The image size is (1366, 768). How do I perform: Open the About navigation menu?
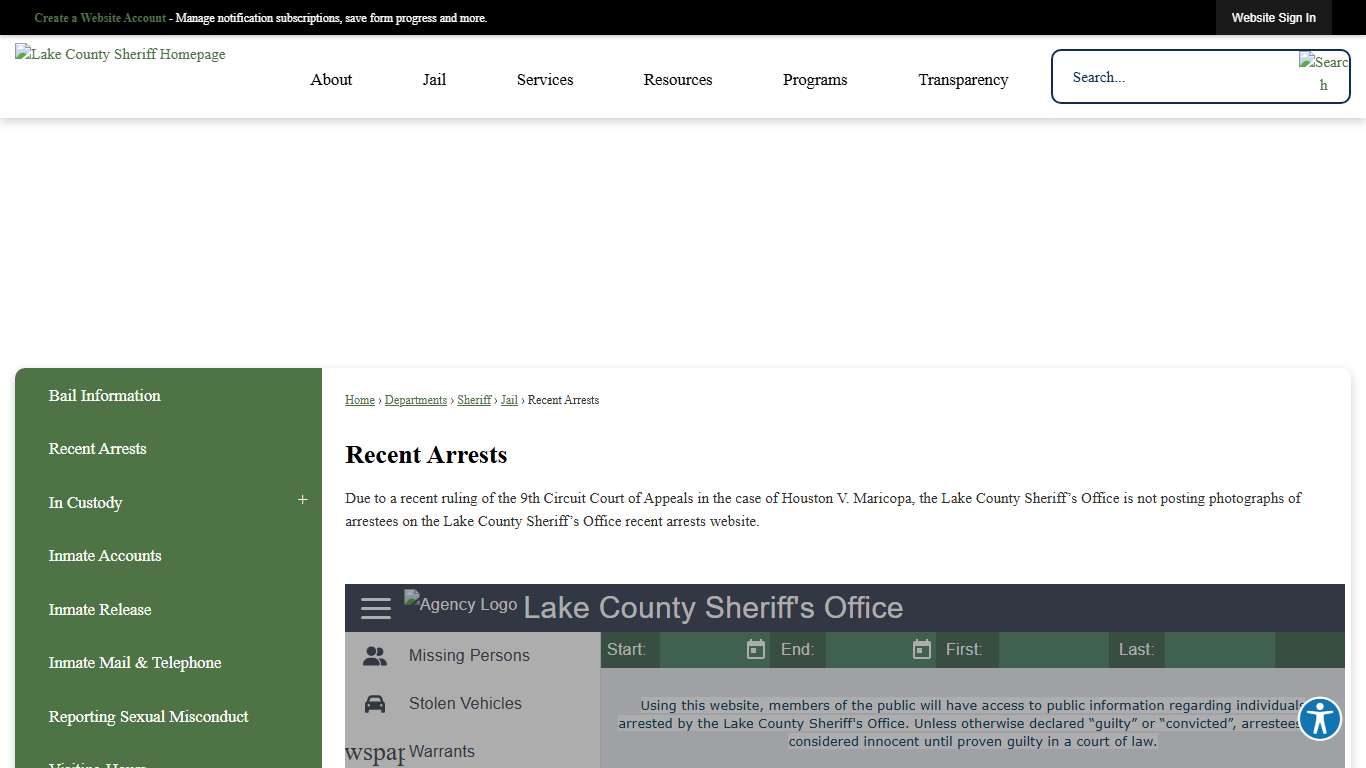[331, 79]
